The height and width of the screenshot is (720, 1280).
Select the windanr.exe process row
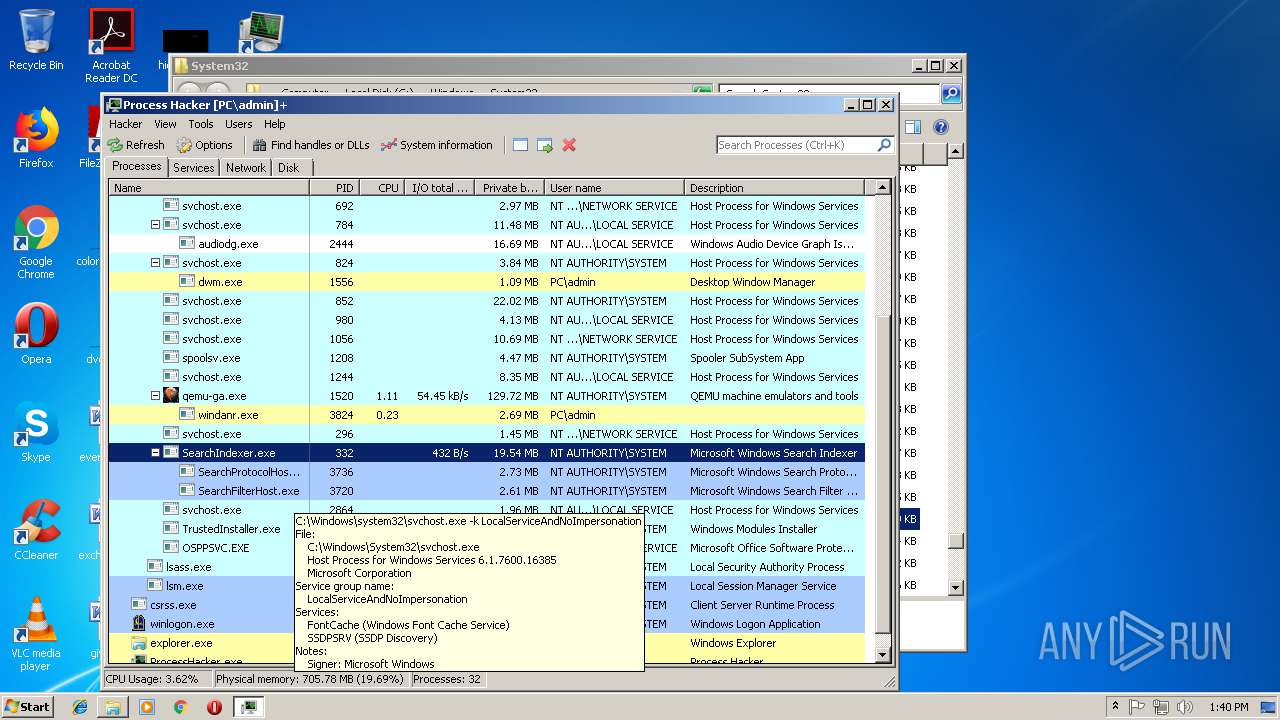coord(487,415)
